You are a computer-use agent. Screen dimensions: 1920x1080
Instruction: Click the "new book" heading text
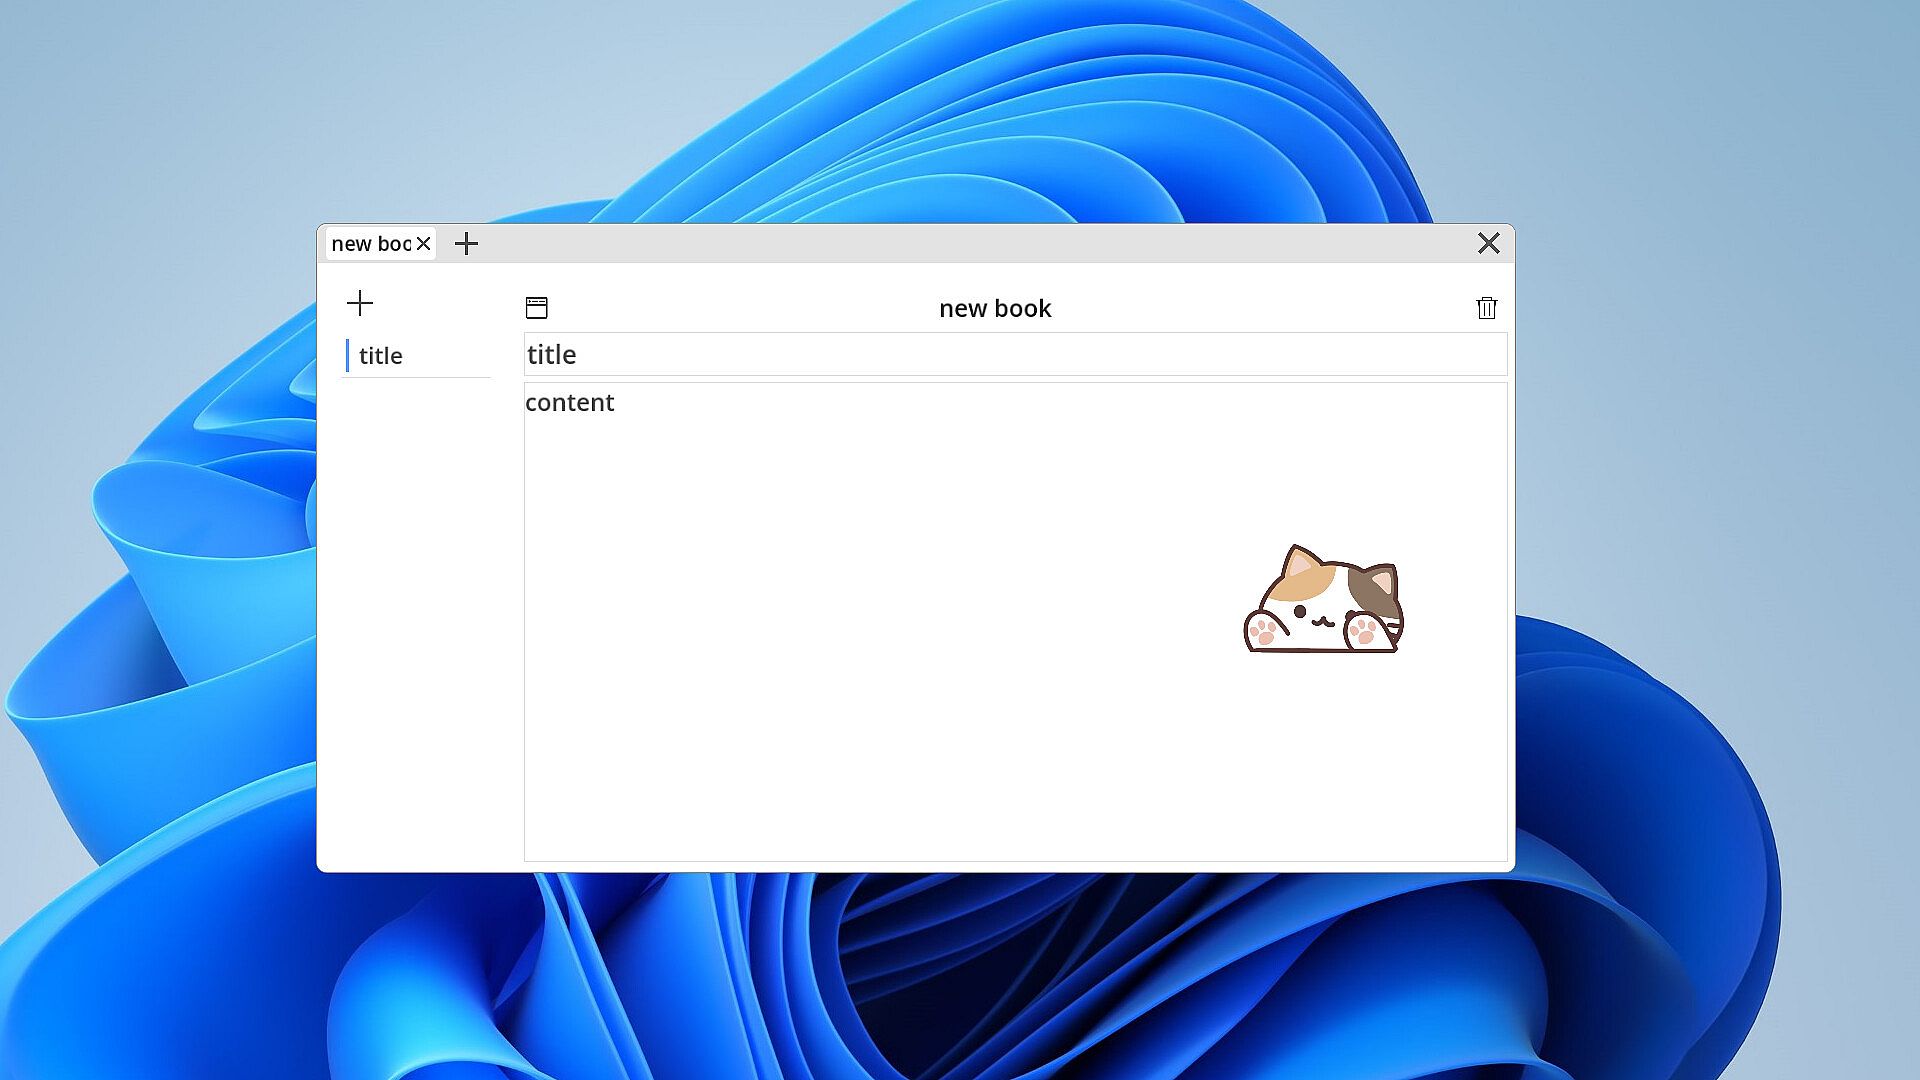(995, 309)
